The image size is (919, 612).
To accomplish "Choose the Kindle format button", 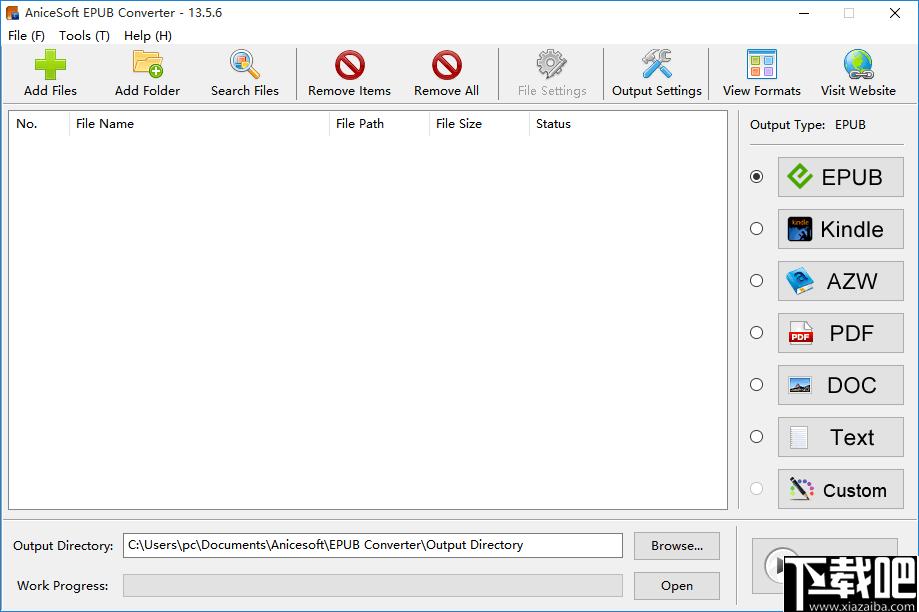I will coord(840,229).
